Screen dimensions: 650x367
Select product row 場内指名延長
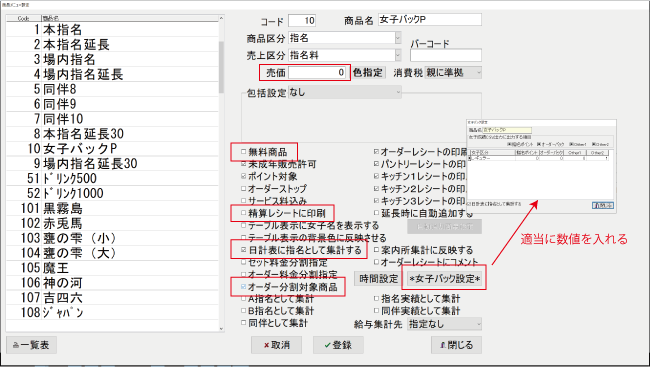pos(112,74)
